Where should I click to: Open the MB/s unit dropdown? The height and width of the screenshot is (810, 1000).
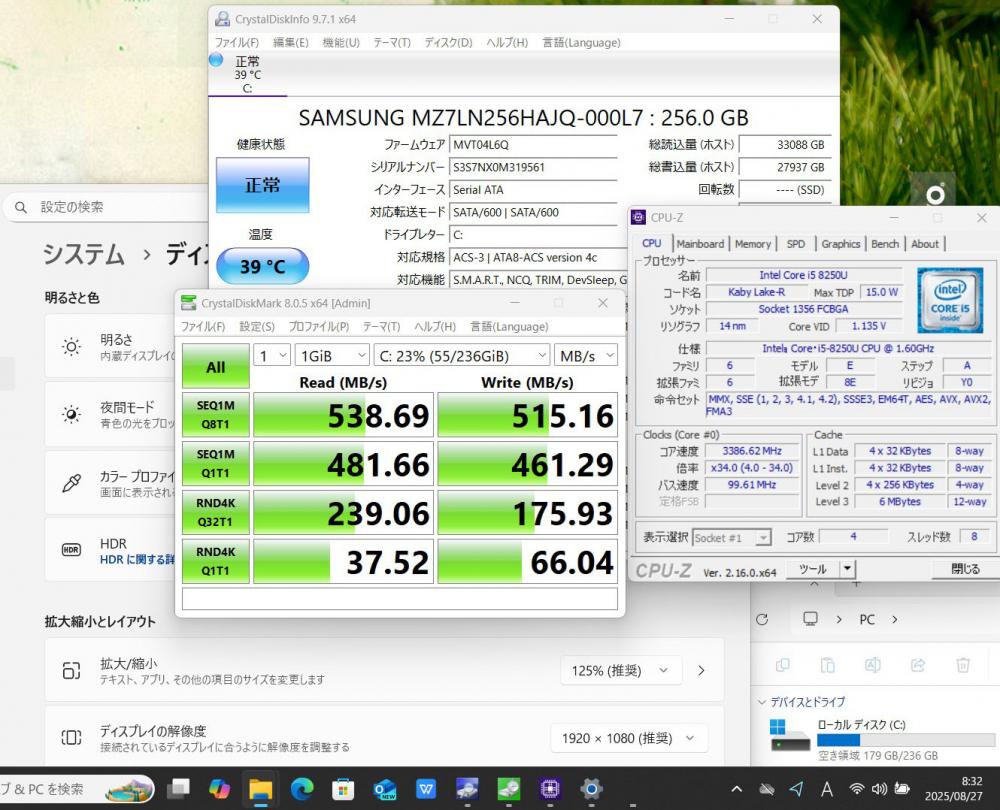click(x=586, y=355)
